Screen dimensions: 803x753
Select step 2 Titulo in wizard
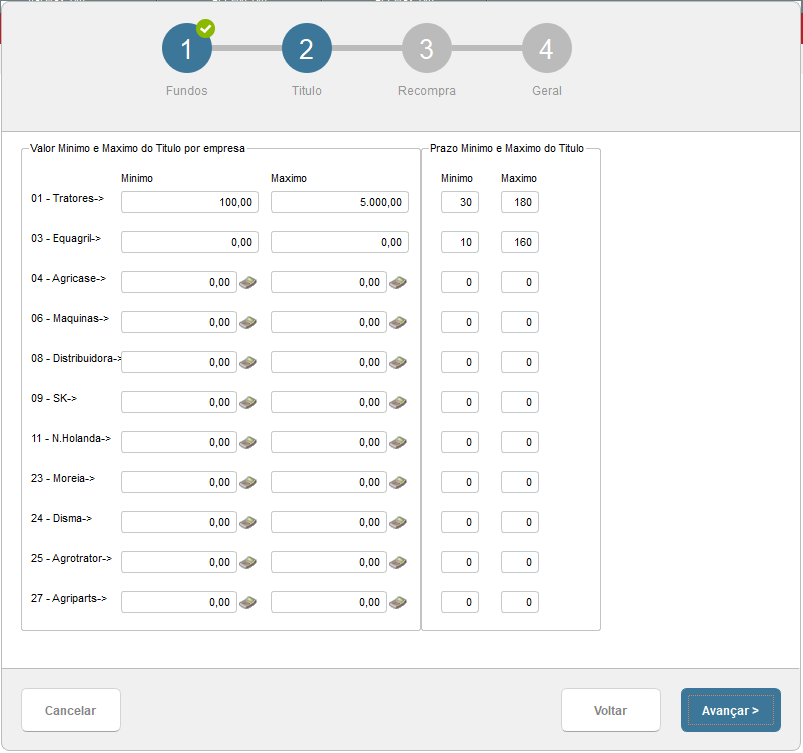pyautogui.click(x=307, y=48)
